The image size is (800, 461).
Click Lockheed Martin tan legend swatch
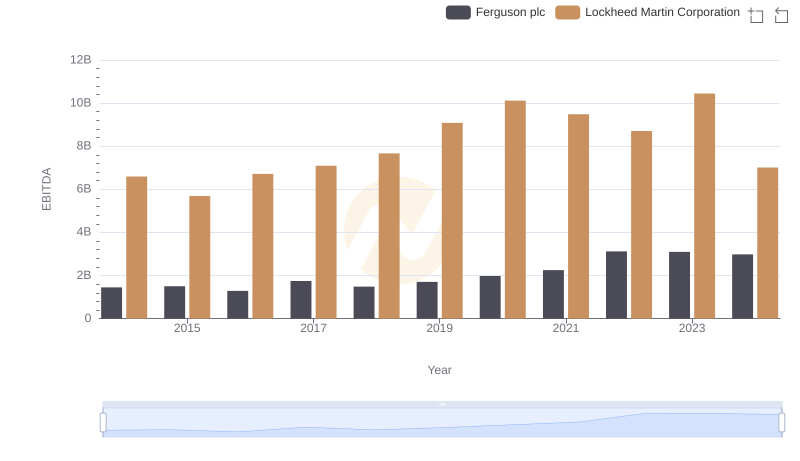tap(567, 12)
